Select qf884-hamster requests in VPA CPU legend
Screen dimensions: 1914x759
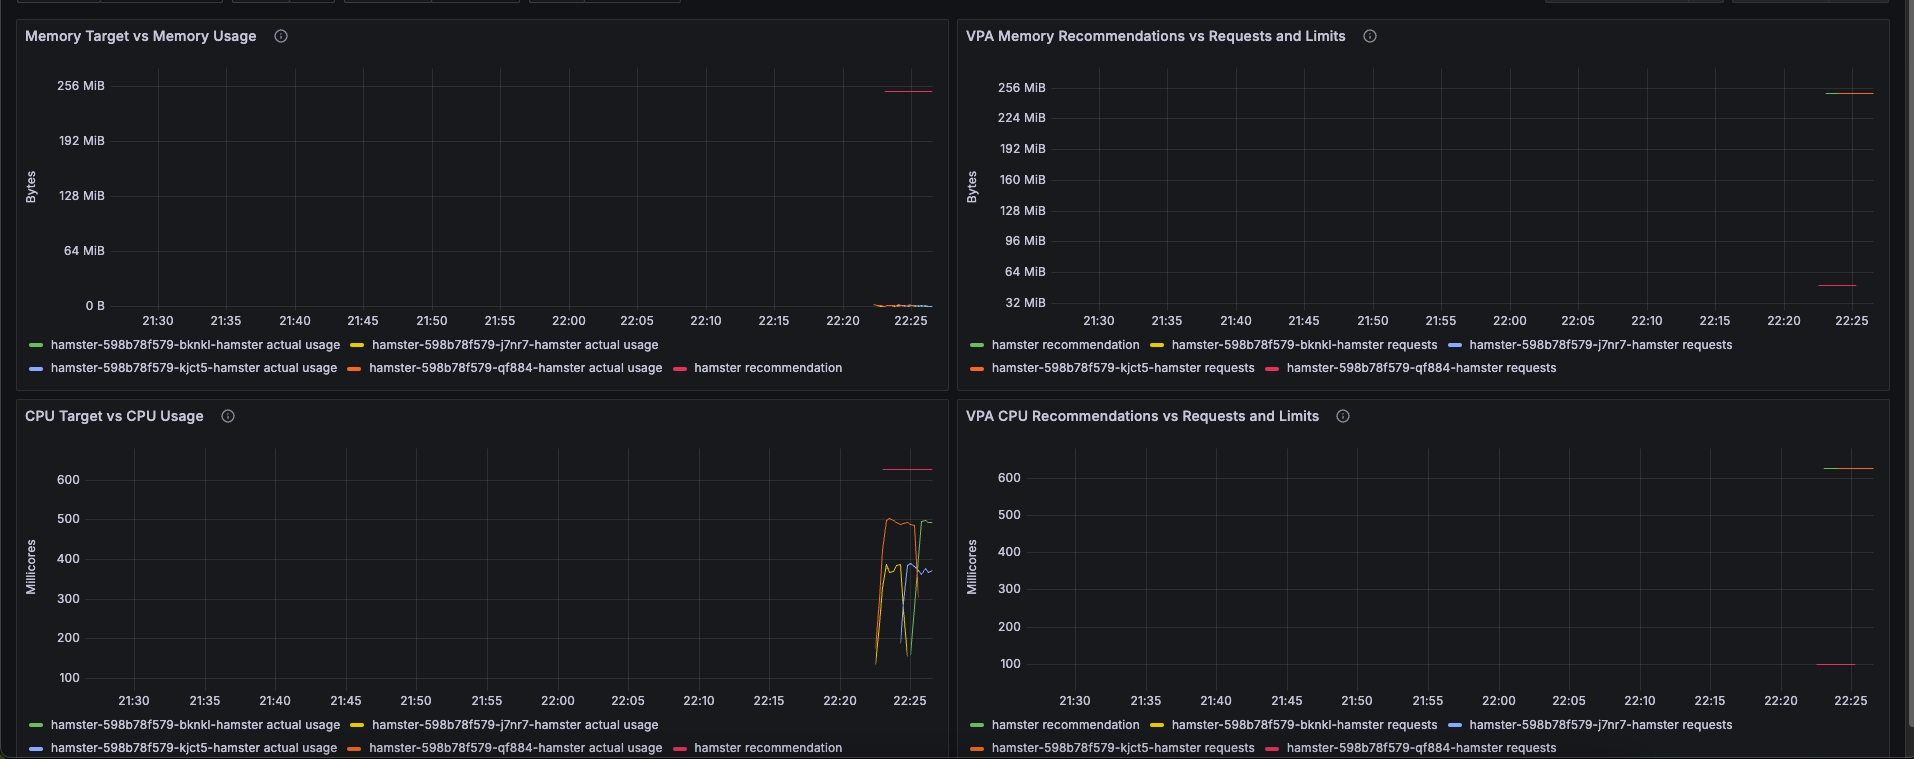pos(1421,748)
